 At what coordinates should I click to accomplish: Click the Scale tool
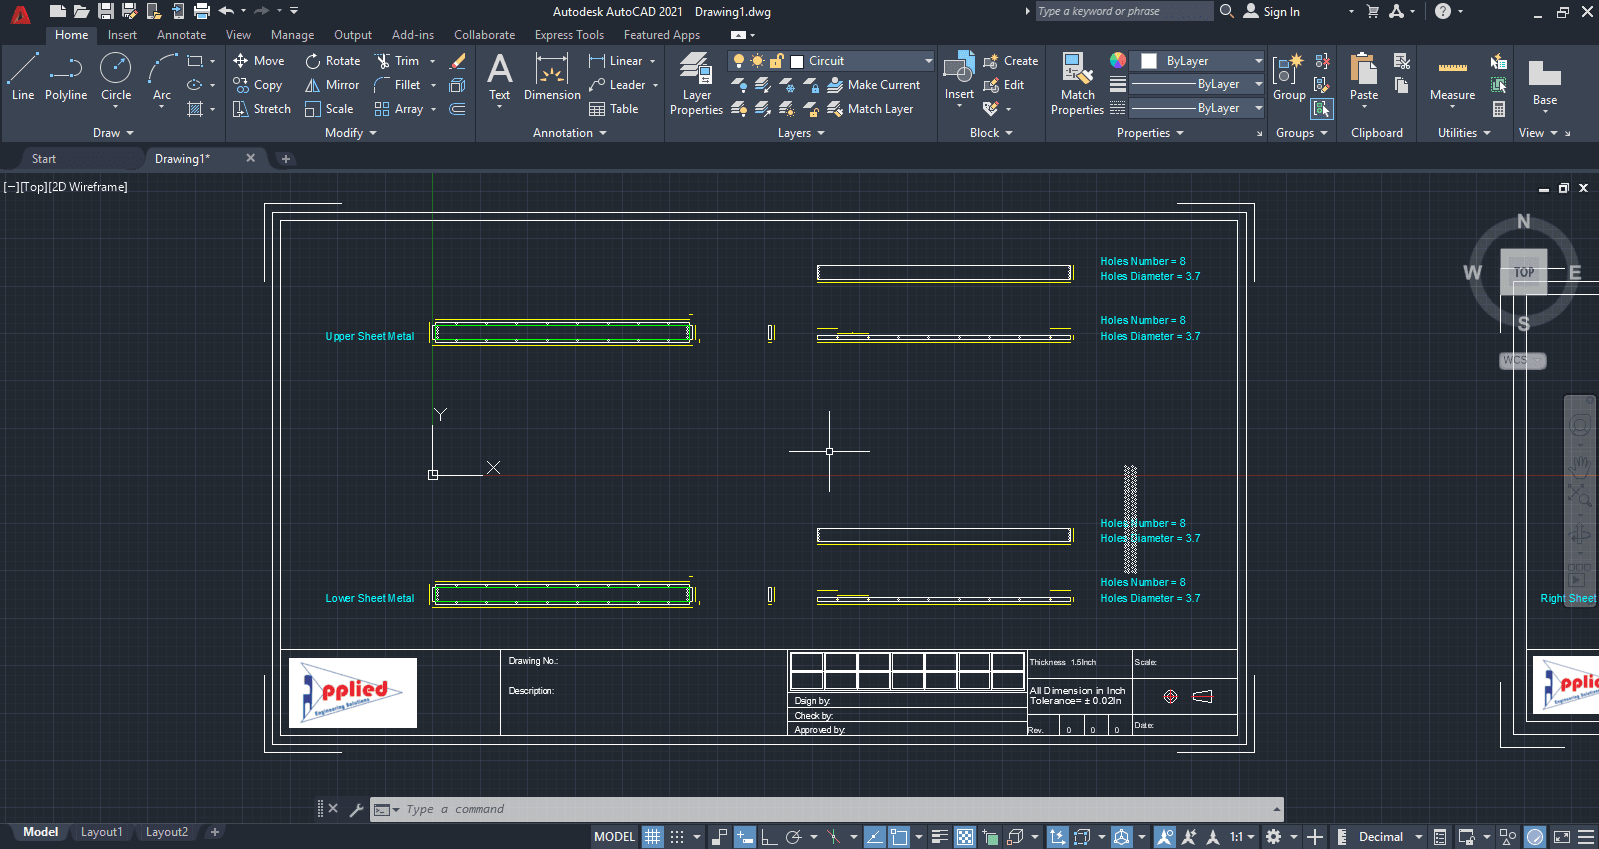click(329, 109)
